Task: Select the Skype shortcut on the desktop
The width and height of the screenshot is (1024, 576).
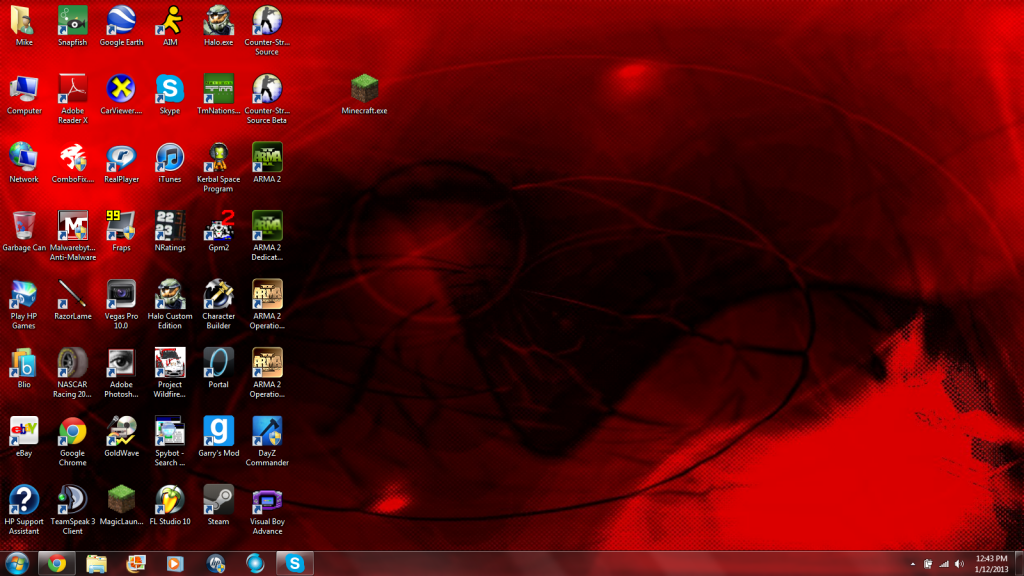Action: click(x=170, y=95)
